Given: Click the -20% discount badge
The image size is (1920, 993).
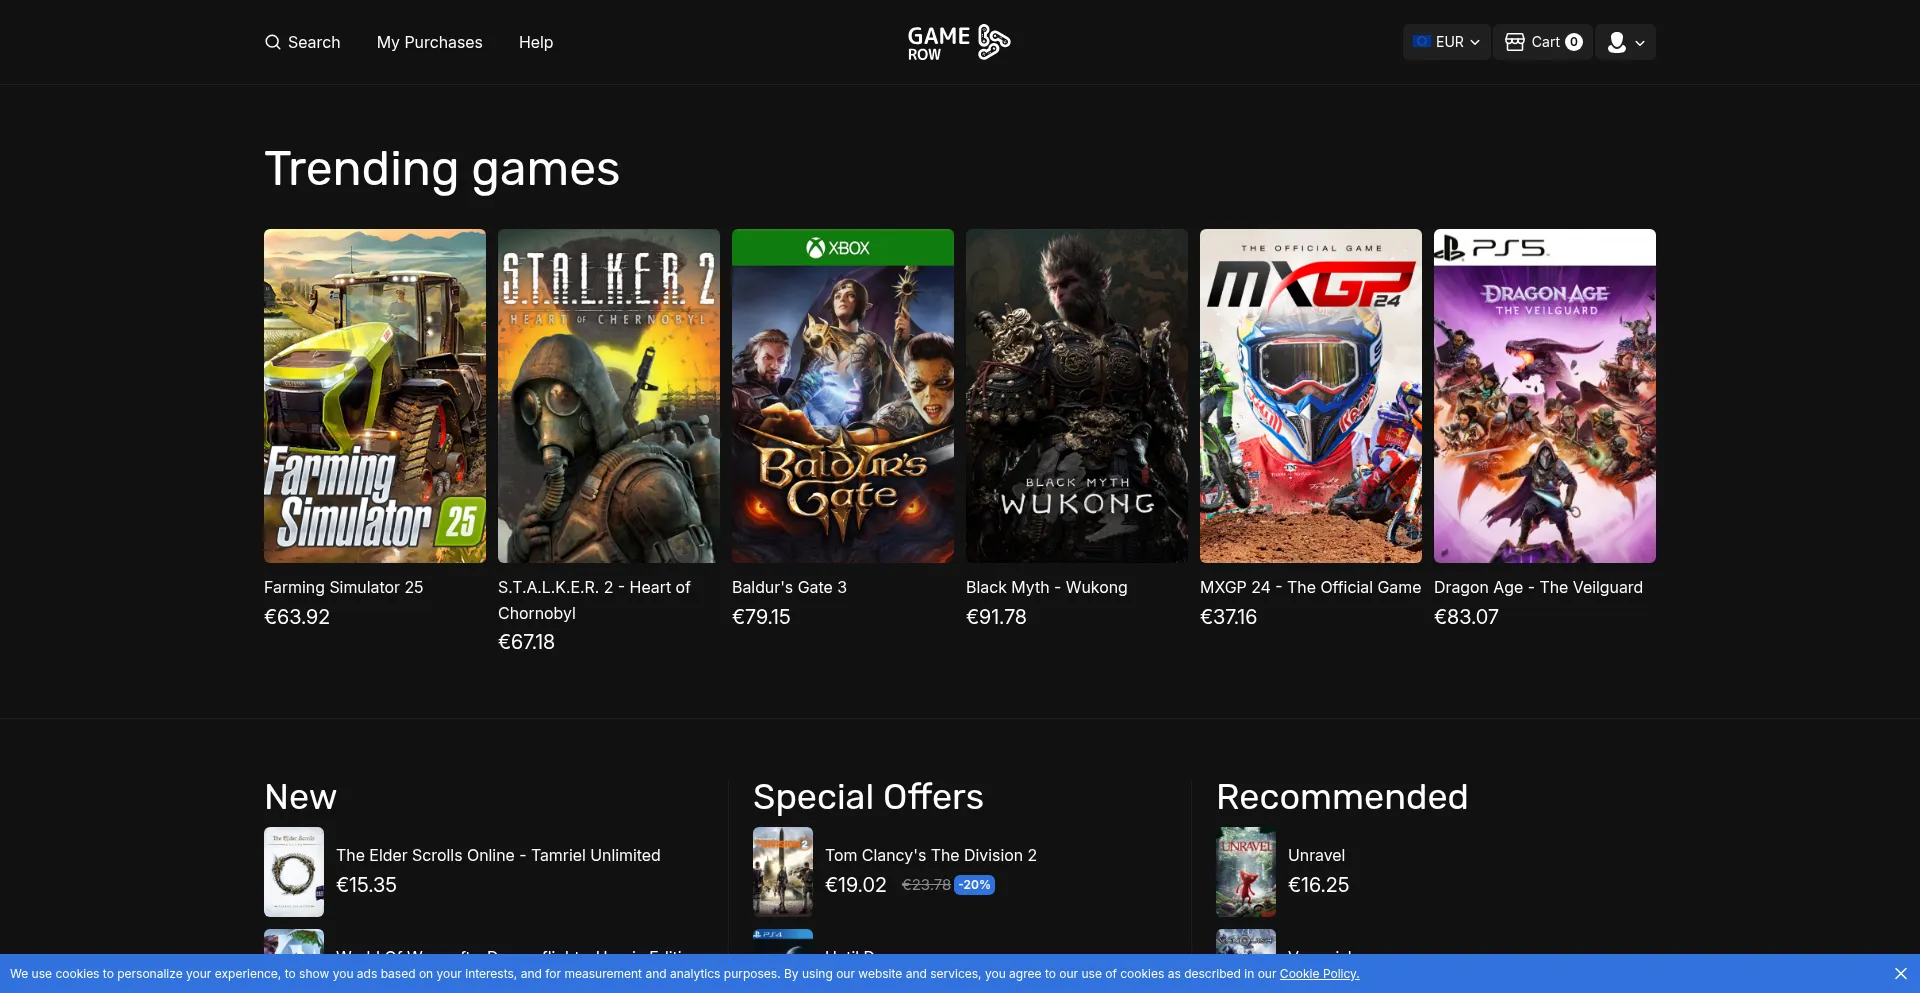Looking at the screenshot, I should point(974,885).
